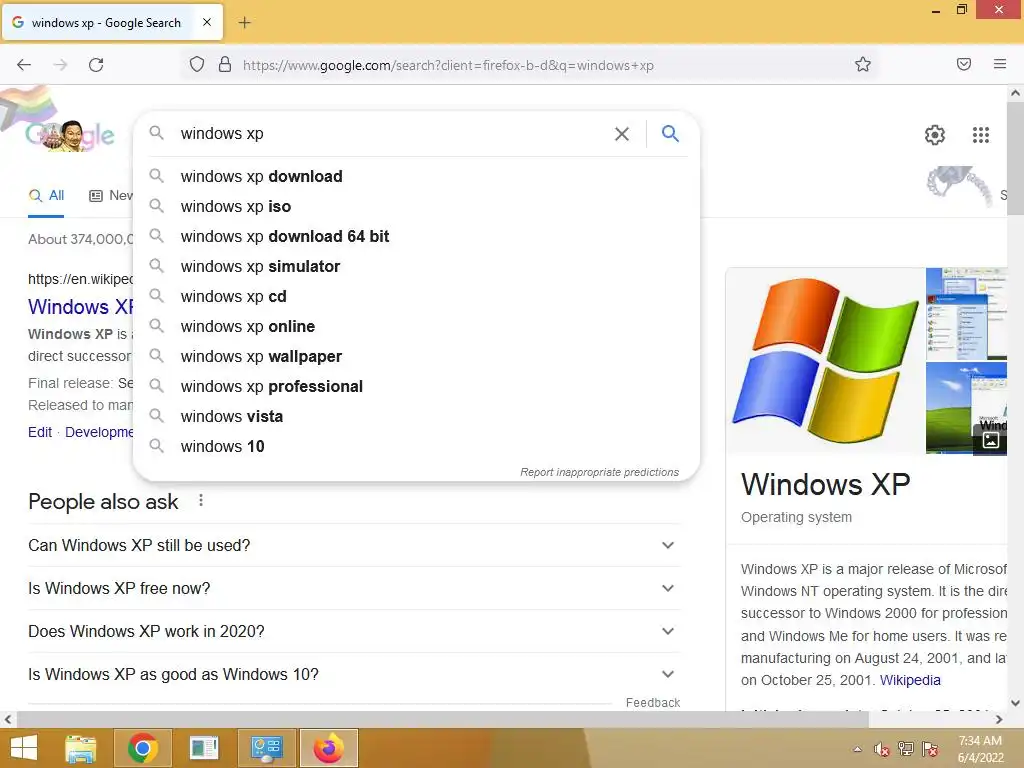Click the taskbar clock showing 7:34 AM

[980, 749]
